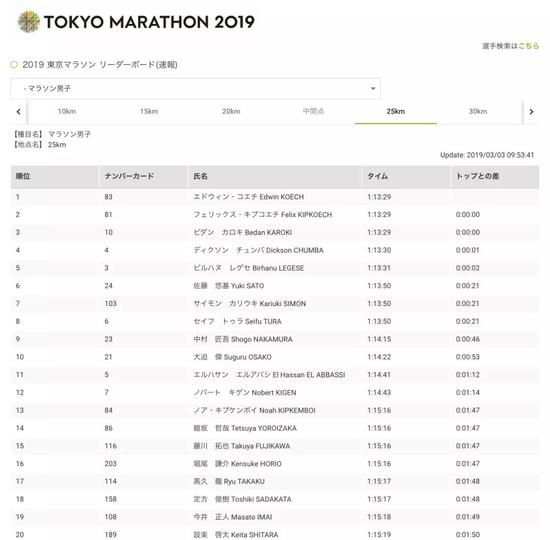Screen dimensions: 550x540
Task: Select the Edwin KOECH row
Action: click(275, 197)
